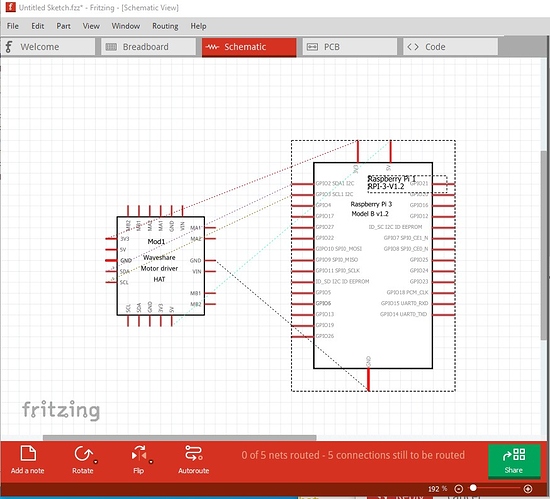Click the GPIO26 pin label

click(x=325, y=336)
